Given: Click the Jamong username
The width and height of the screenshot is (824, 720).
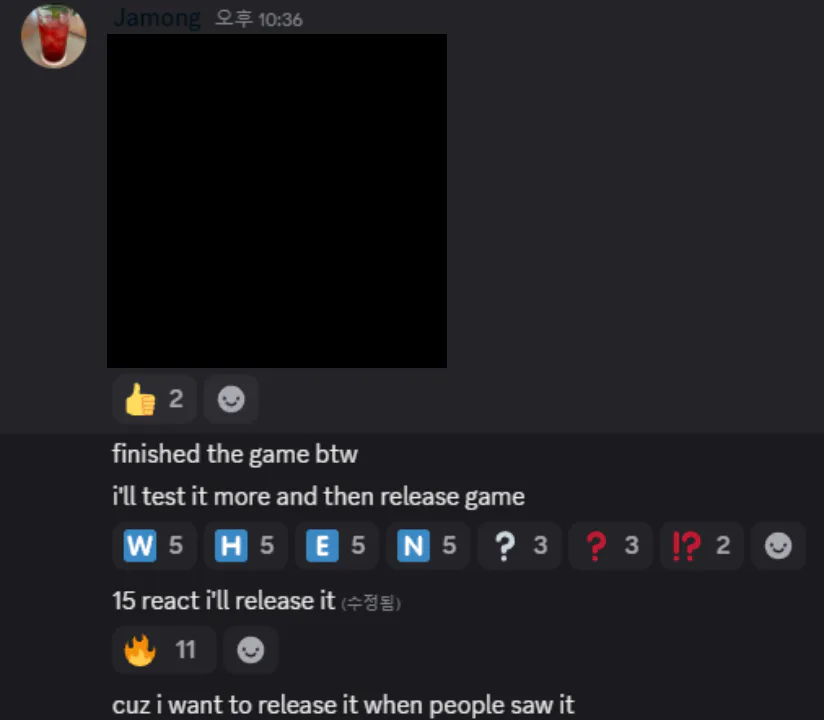Looking at the screenshot, I should 157,18.
